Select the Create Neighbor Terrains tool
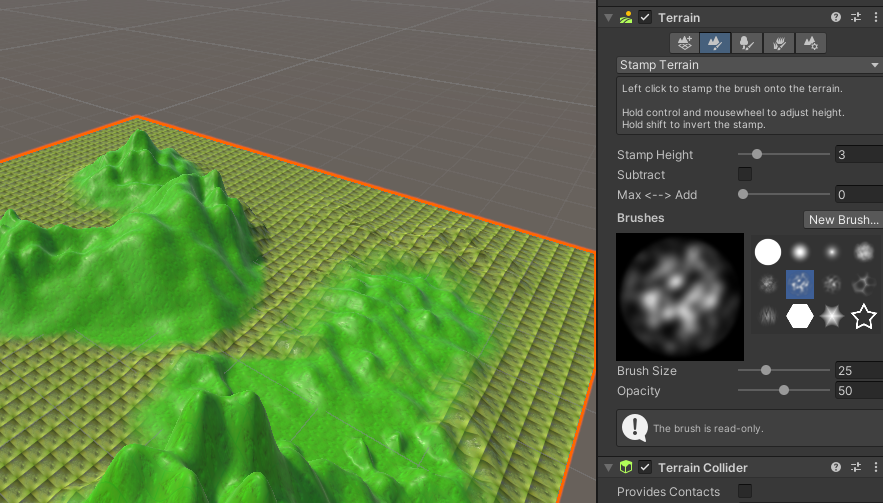Viewport: 883px width, 503px height. tap(684, 43)
